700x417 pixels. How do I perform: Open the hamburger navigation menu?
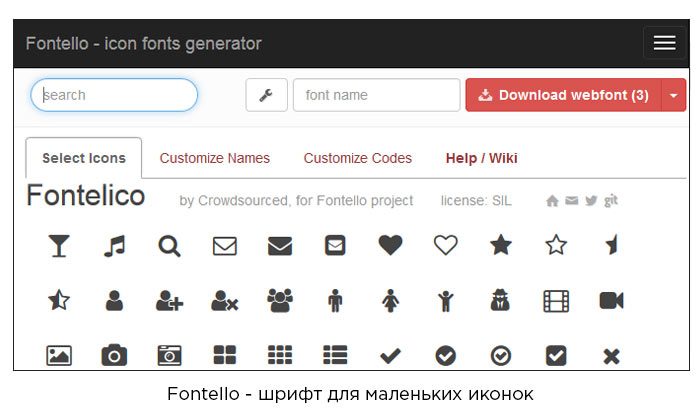coord(664,43)
